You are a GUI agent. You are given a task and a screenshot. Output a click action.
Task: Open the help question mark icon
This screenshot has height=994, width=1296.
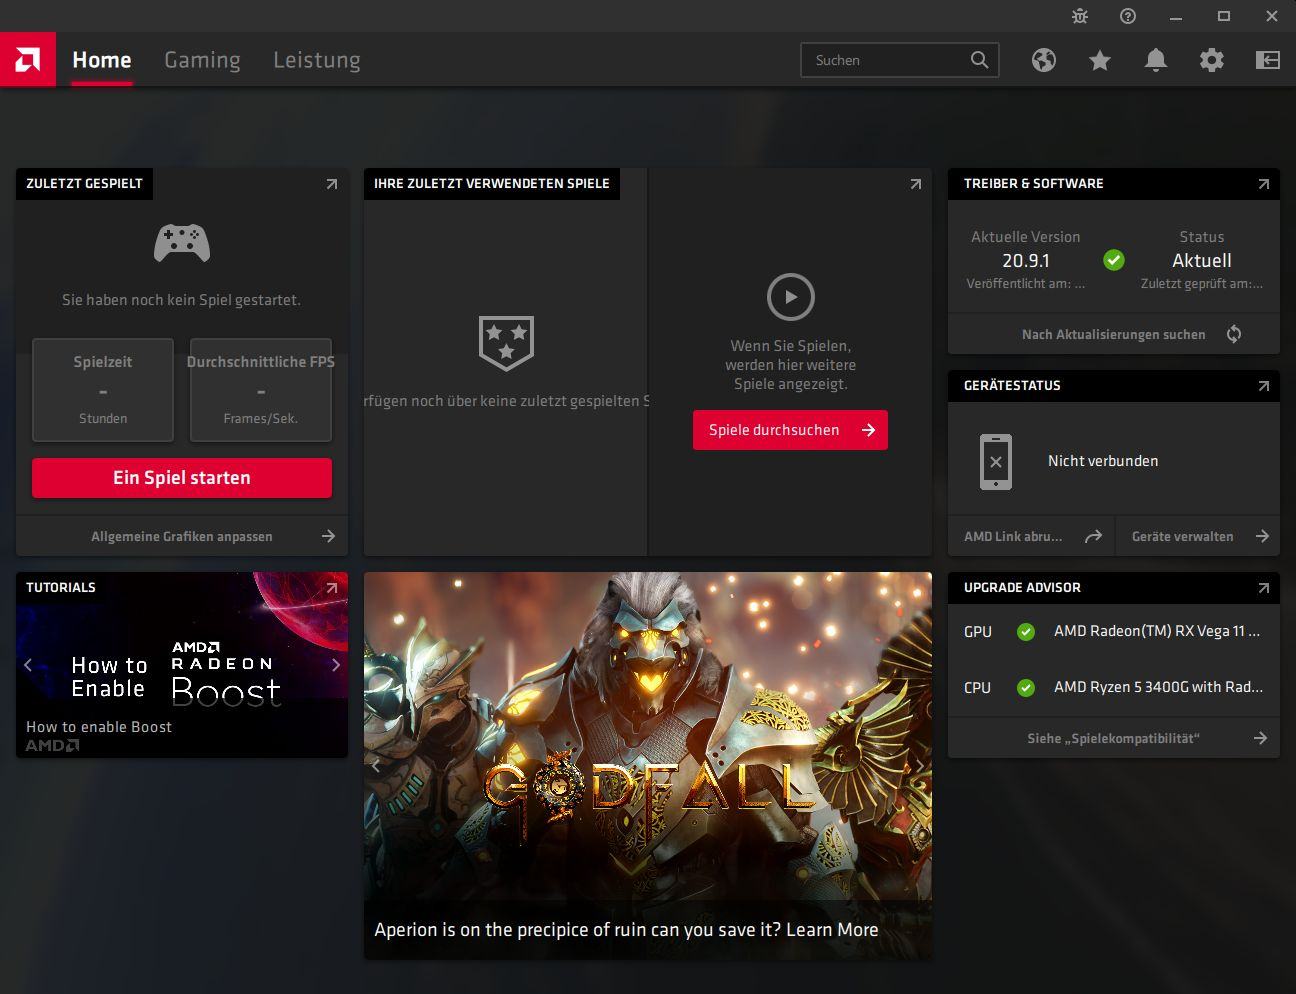(x=1128, y=16)
